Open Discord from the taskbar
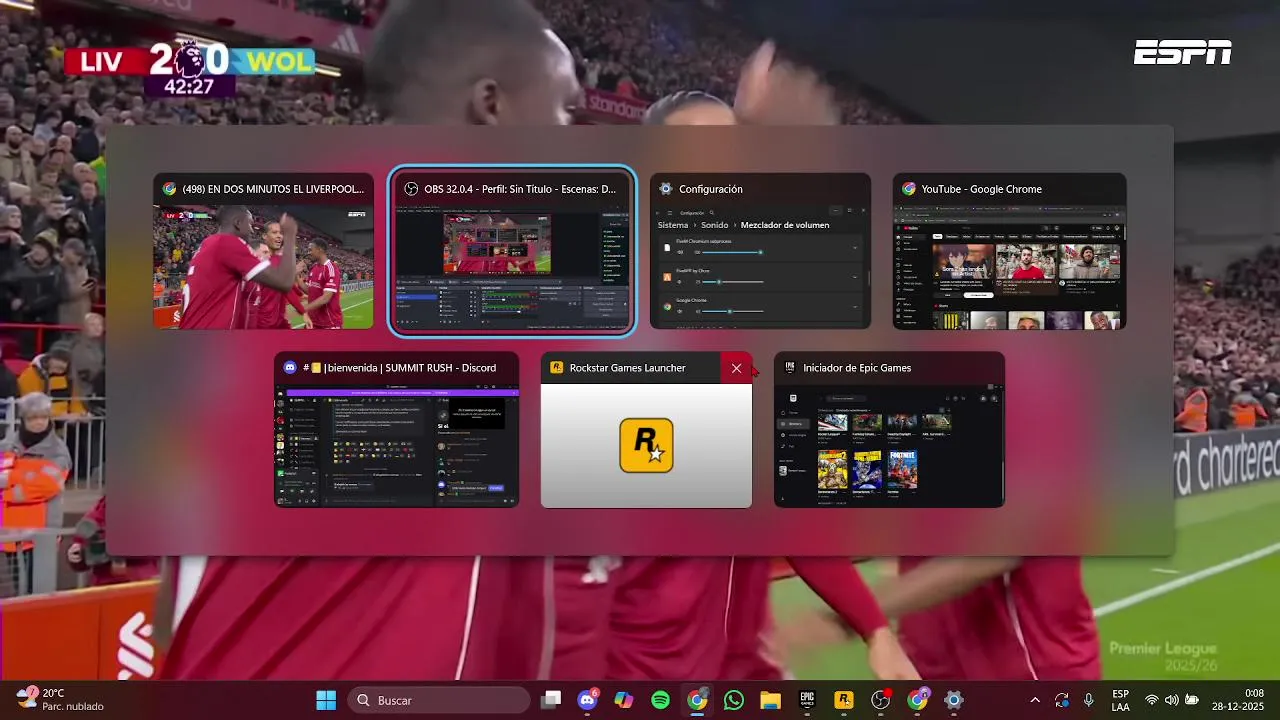This screenshot has height=720, width=1280. click(x=587, y=700)
